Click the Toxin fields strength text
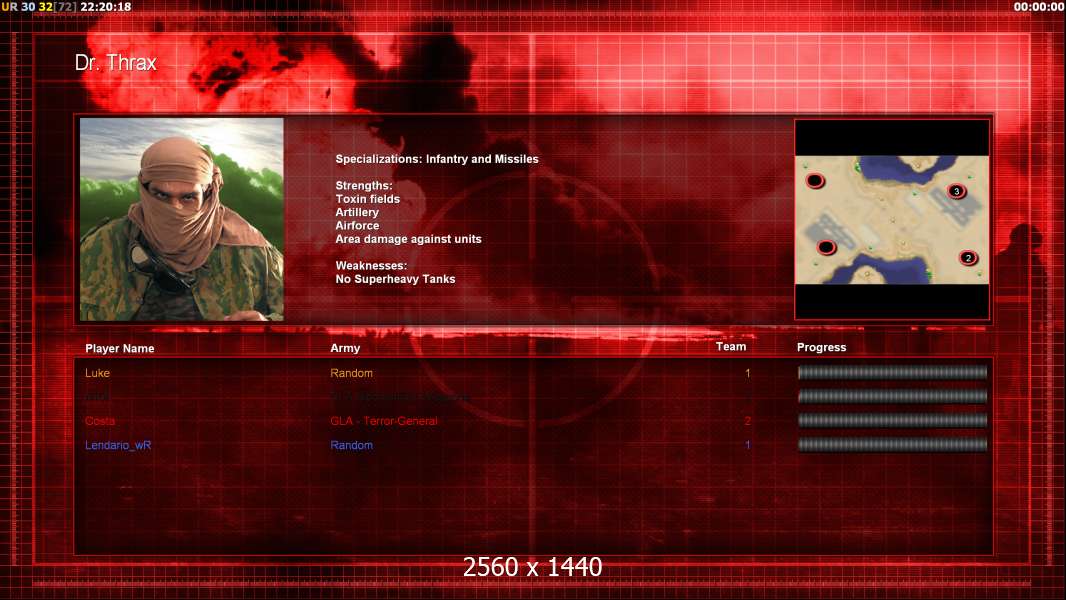The image size is (1066, 600). [367, 199]
